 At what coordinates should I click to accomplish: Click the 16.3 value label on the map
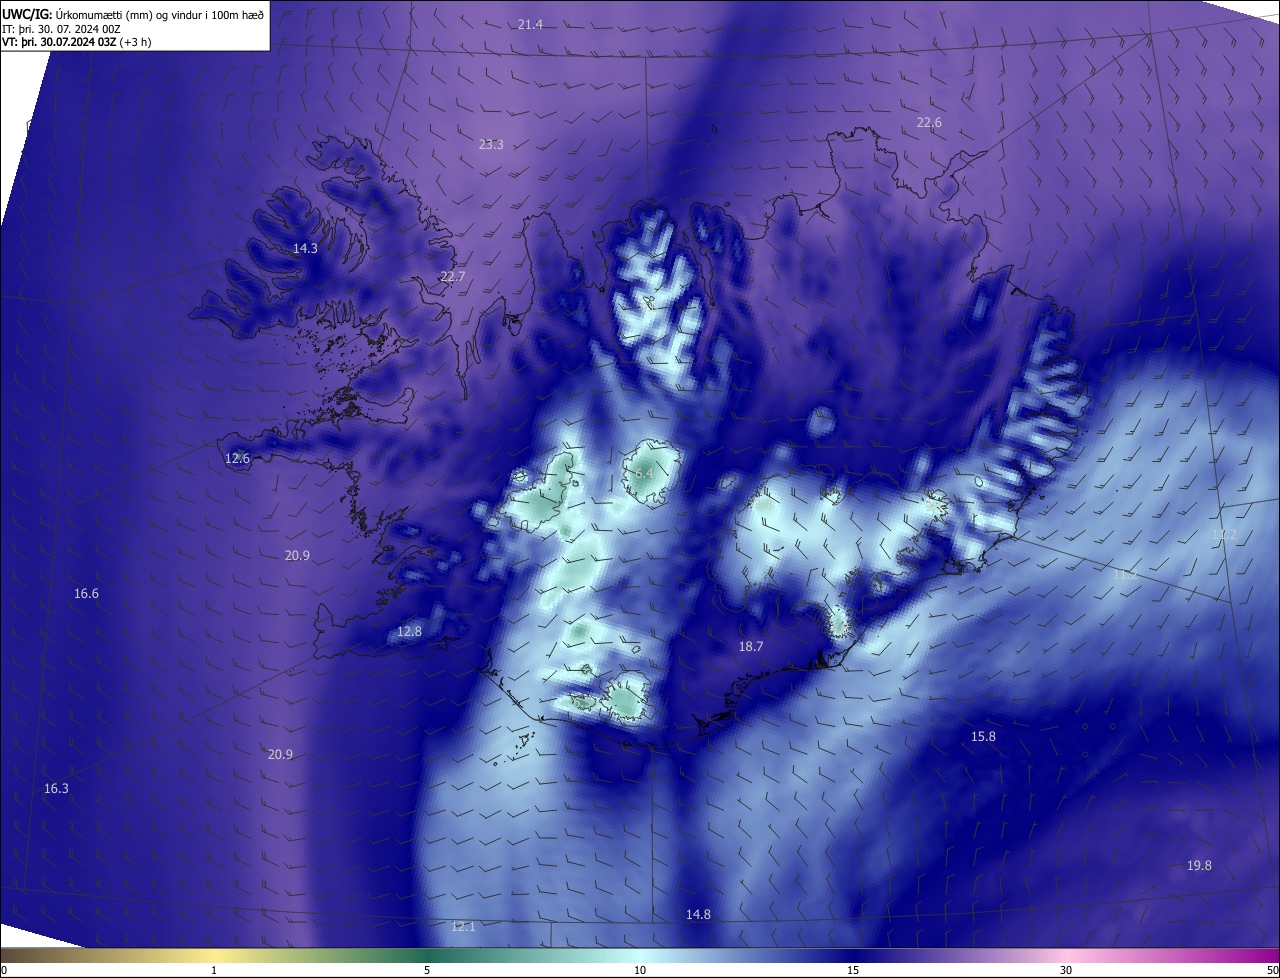point(56,789)
